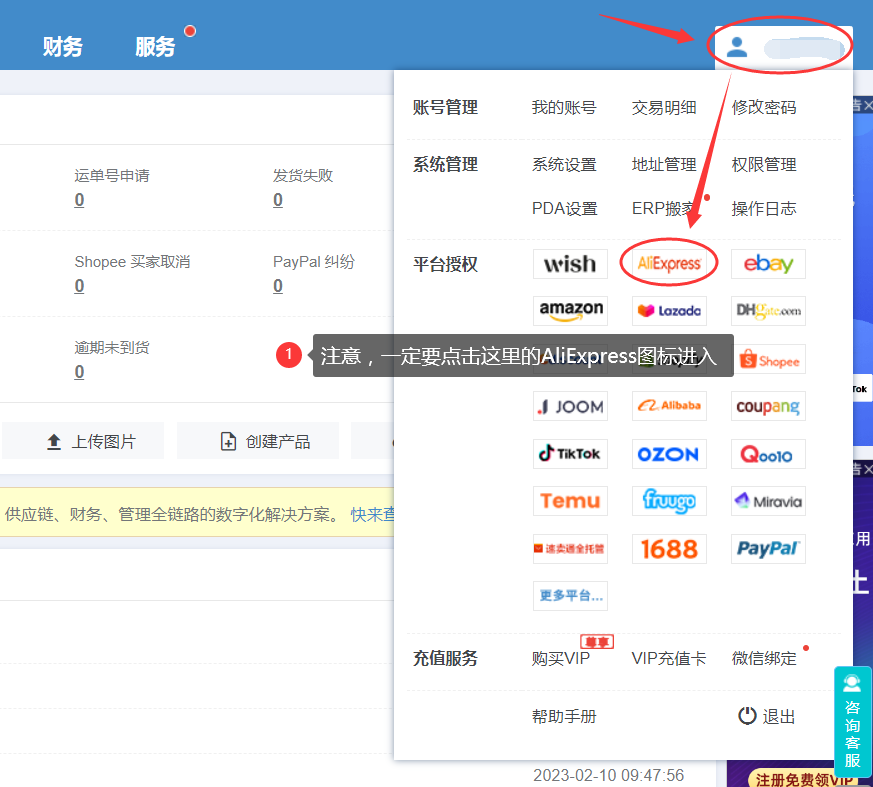Viewport: 873px width, 787px height.
Task: Open the Qoo10 platform authorization
Action: [768, 454]
